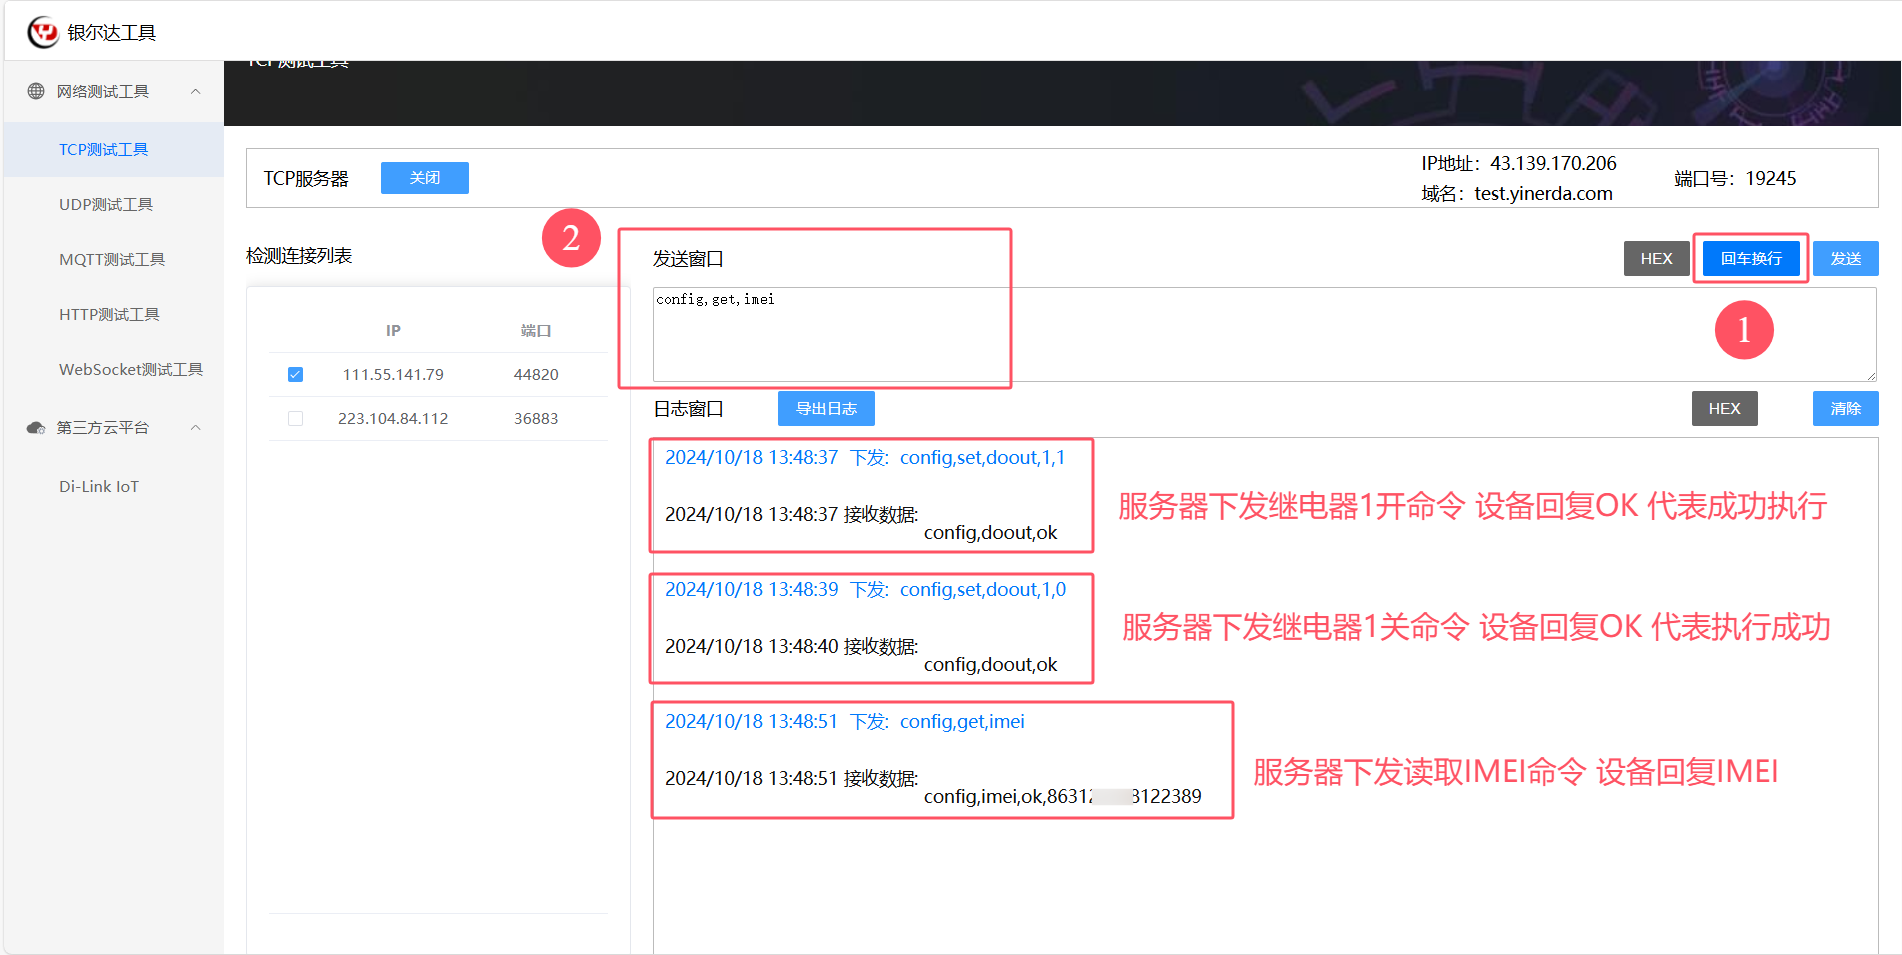Enable HEX display for the log window
Screen dimensions: 1902x955
[1724, 408]
